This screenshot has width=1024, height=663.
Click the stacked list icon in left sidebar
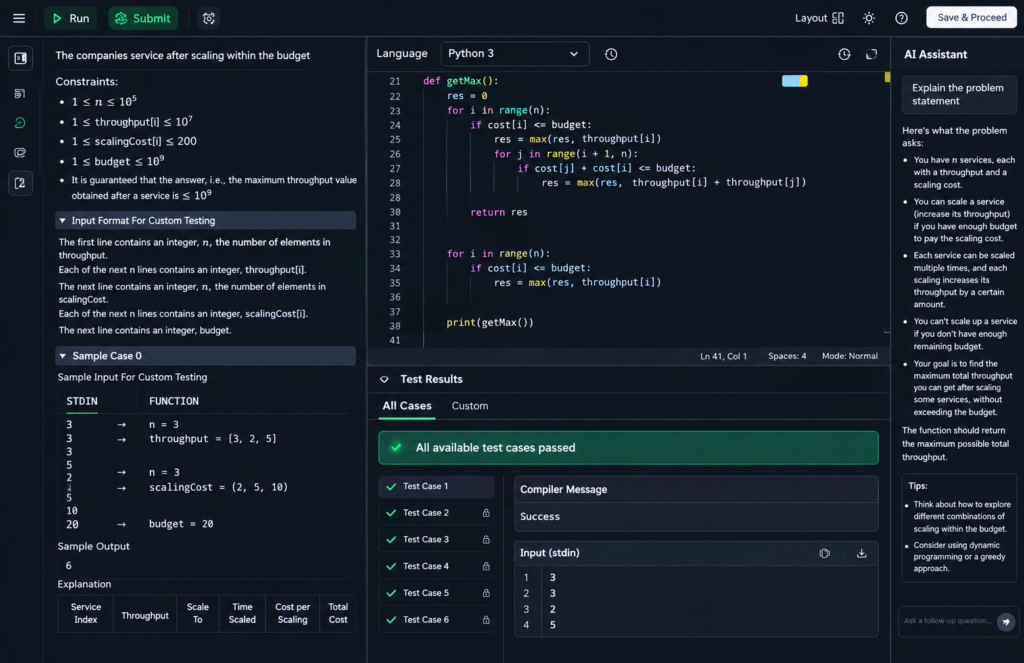pos(20,93)
